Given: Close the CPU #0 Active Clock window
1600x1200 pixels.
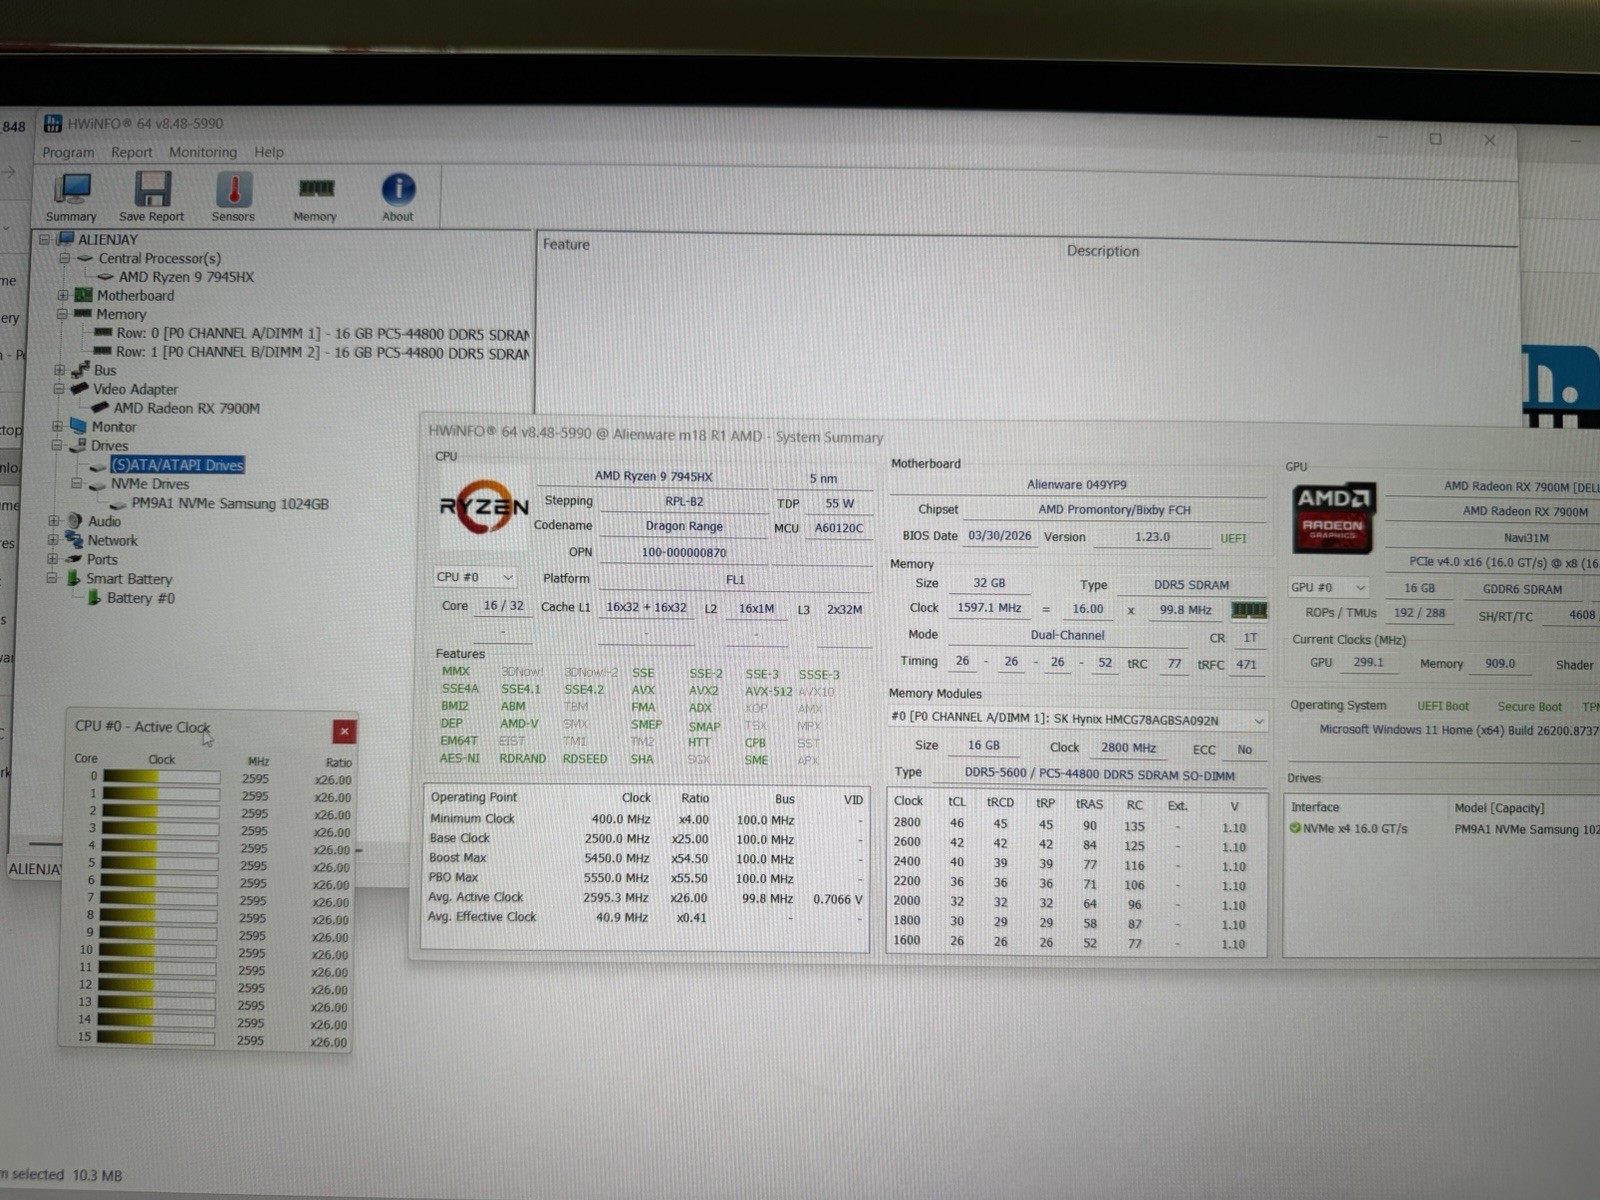Looking at the screenshot, I should pos(344,731).
